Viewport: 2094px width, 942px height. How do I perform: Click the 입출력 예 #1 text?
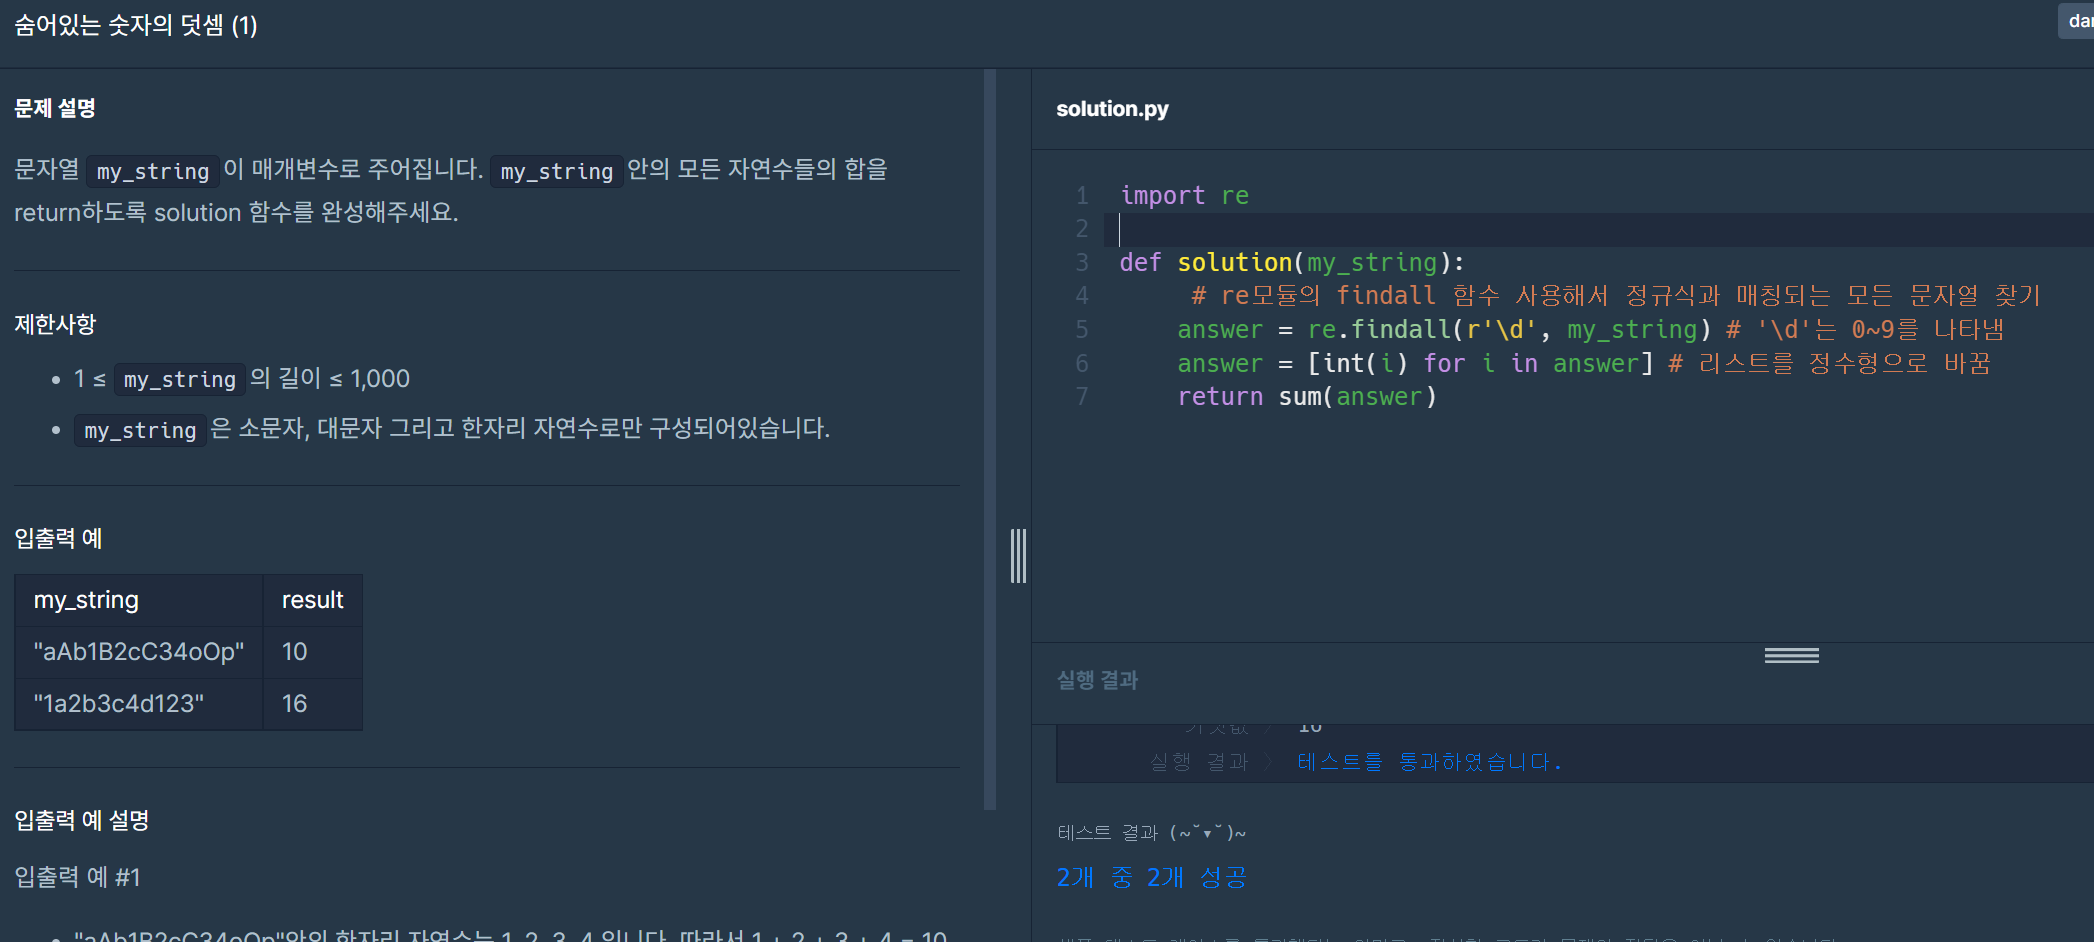[x=77, y=877]
